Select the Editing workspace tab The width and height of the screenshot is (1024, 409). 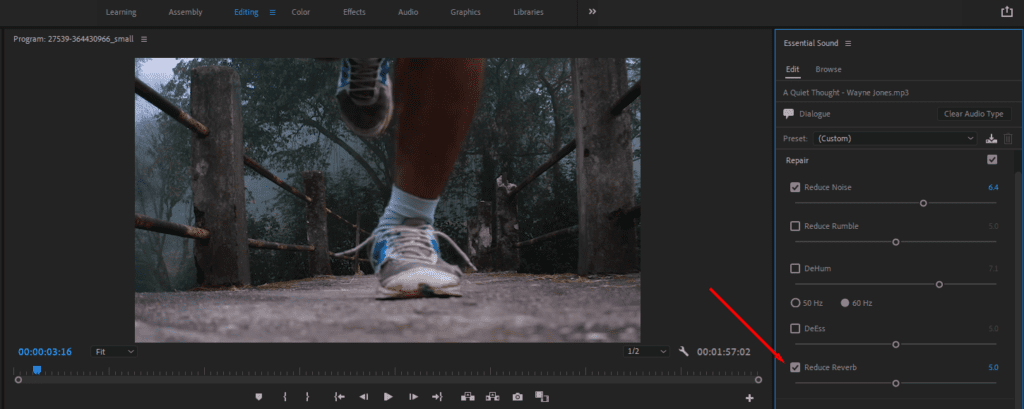(x=246, y=12)
